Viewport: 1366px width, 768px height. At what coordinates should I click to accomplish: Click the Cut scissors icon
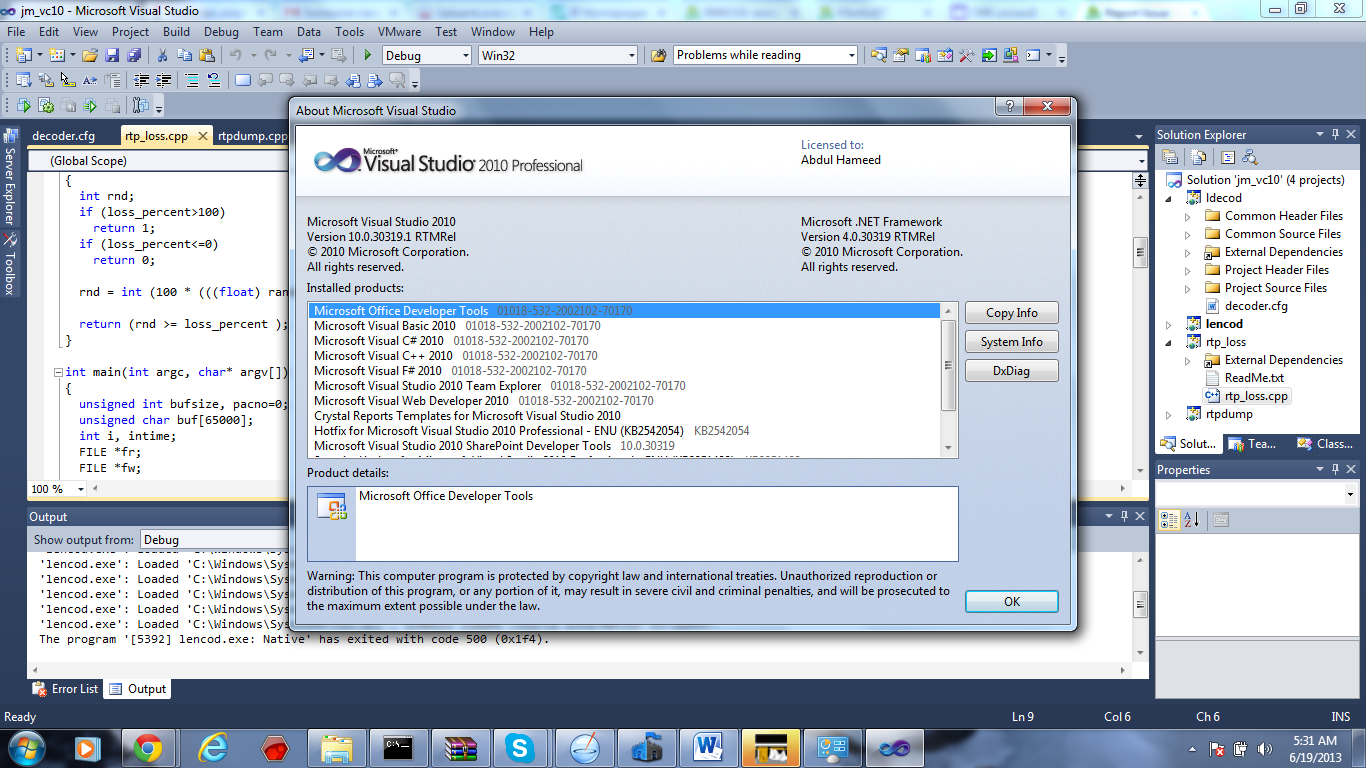click(x=163, y=55)
